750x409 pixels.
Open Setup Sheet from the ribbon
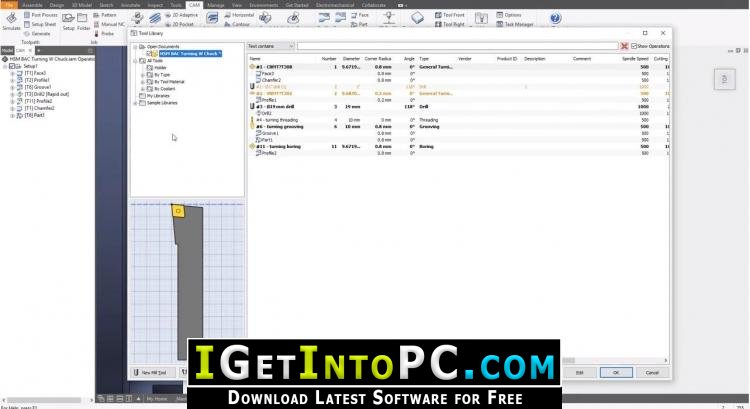point(40,24)
